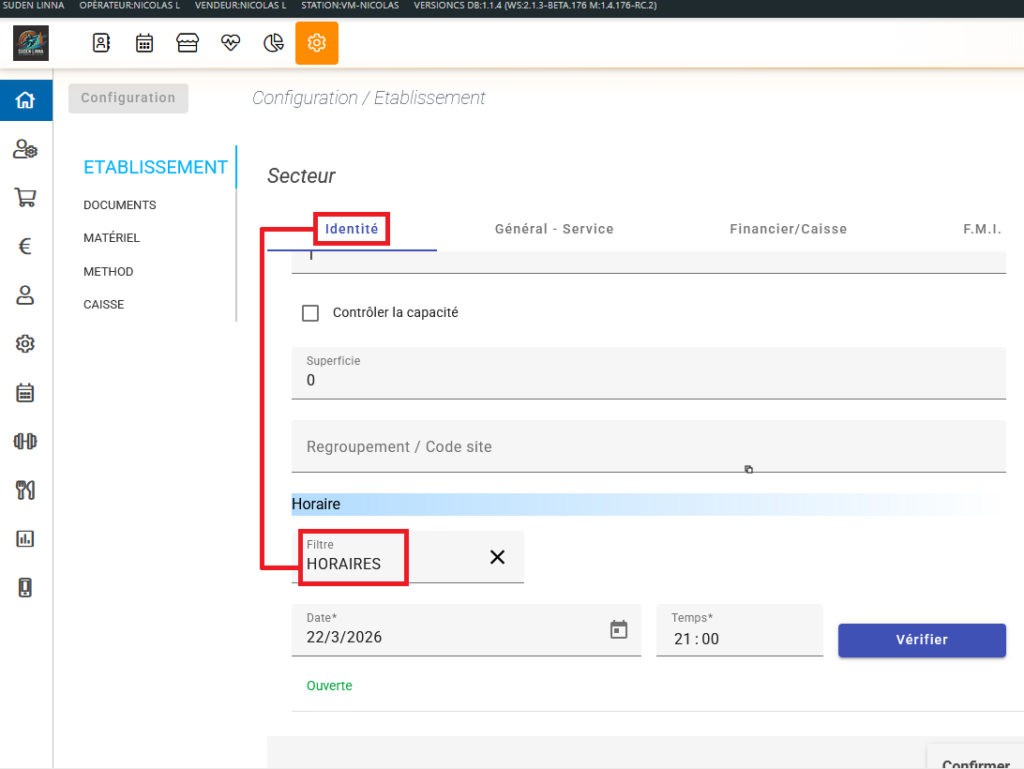
Task: Select DOCUMENTS in the configuration menu
Action: [x=120, y=205]
